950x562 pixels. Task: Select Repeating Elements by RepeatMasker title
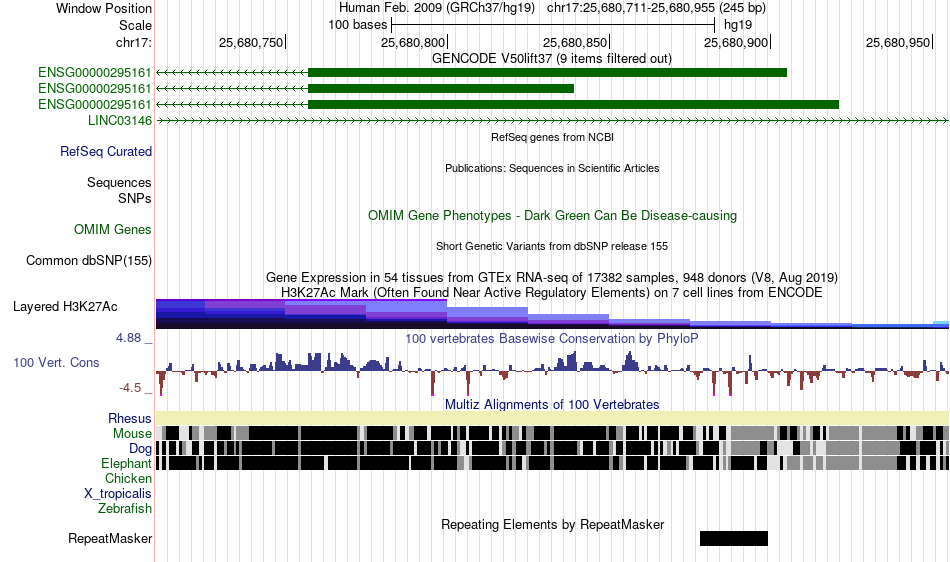click(x=552, y=524)
